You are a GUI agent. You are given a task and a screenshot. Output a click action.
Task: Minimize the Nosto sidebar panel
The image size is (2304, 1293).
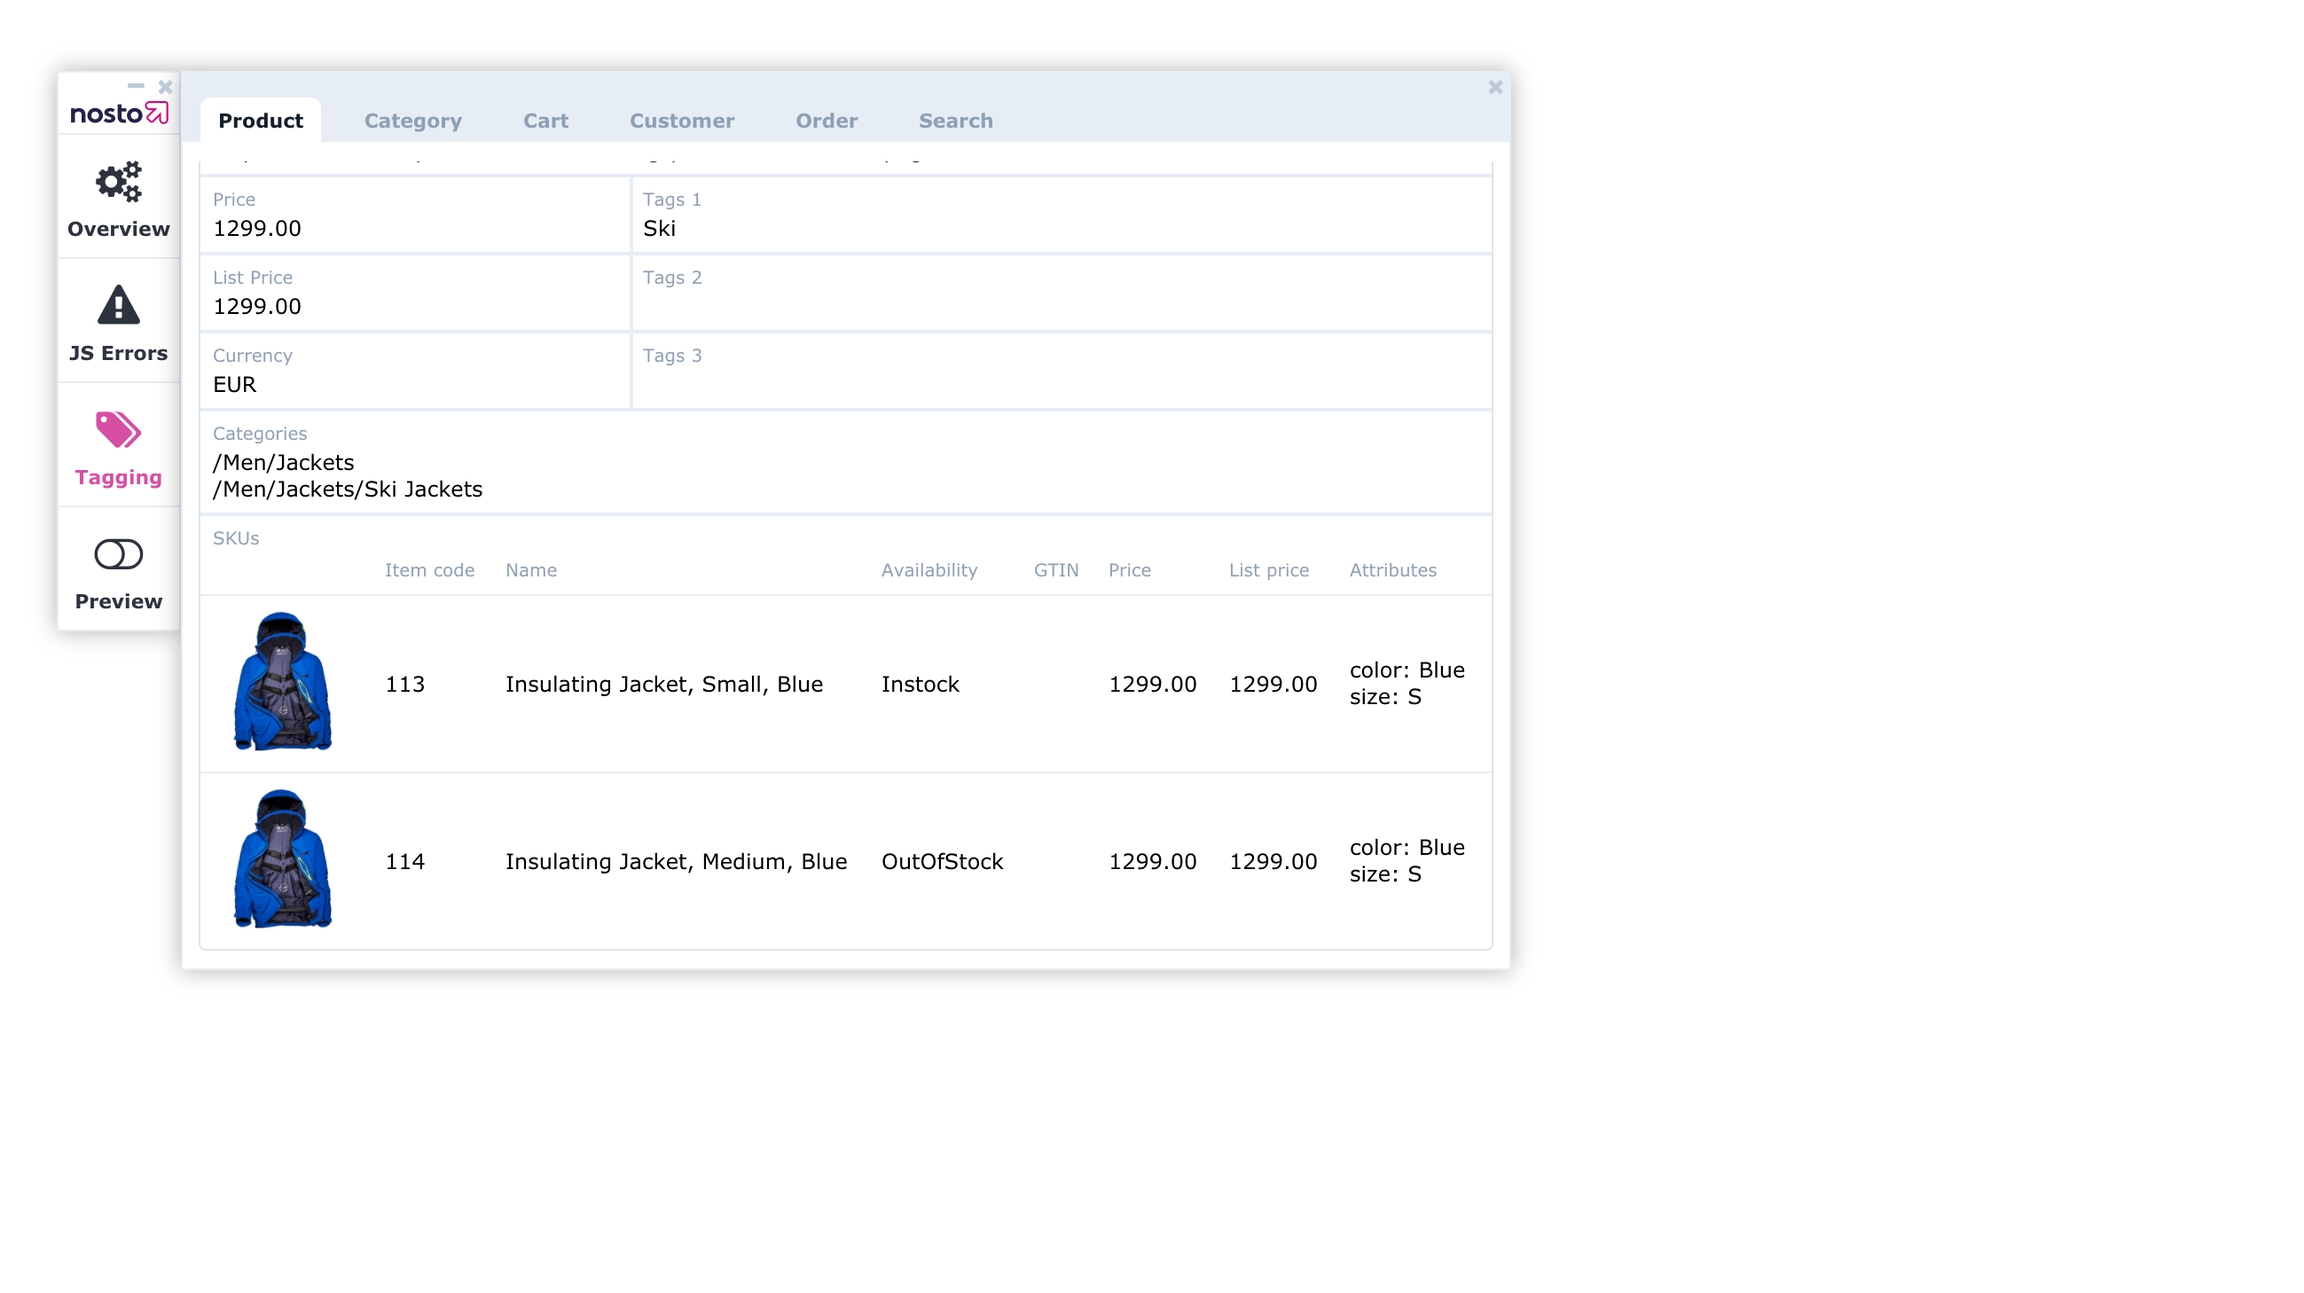point(136,86)
